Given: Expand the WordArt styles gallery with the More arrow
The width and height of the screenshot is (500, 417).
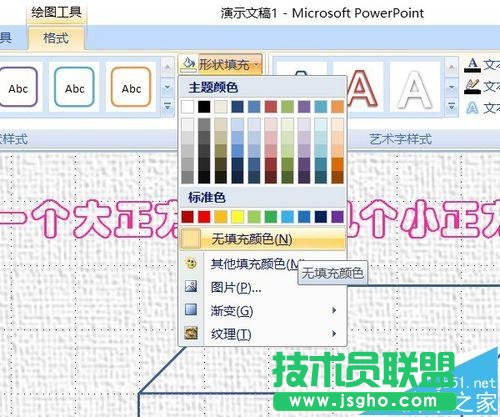Looking at the screenshot, I should 452,107.
